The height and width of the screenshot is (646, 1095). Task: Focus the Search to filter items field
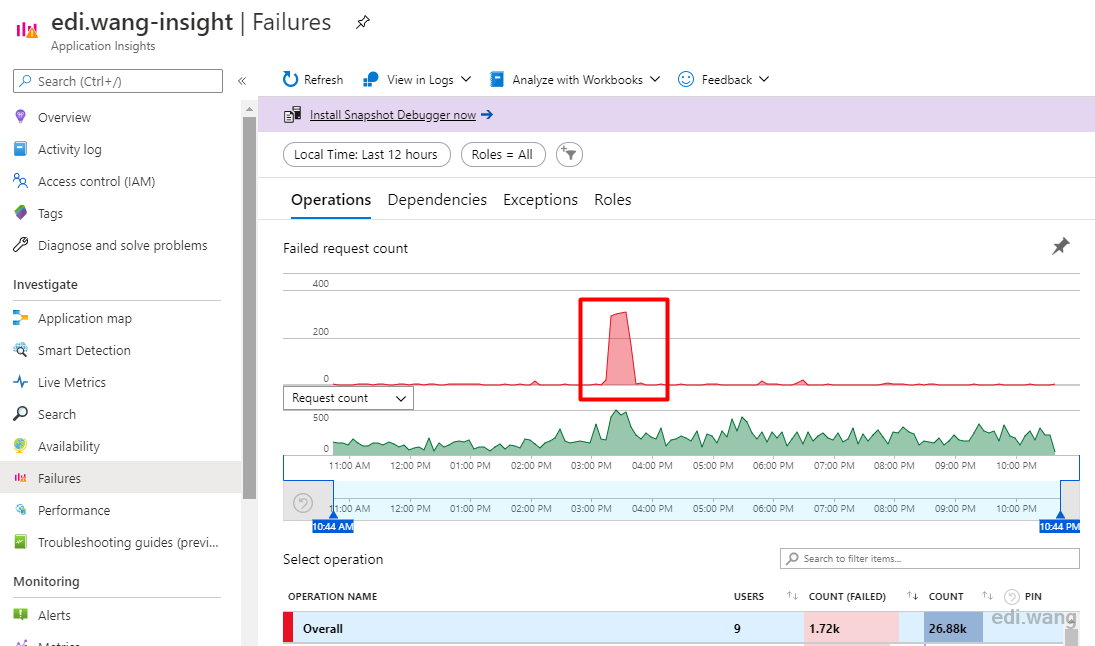929,559
